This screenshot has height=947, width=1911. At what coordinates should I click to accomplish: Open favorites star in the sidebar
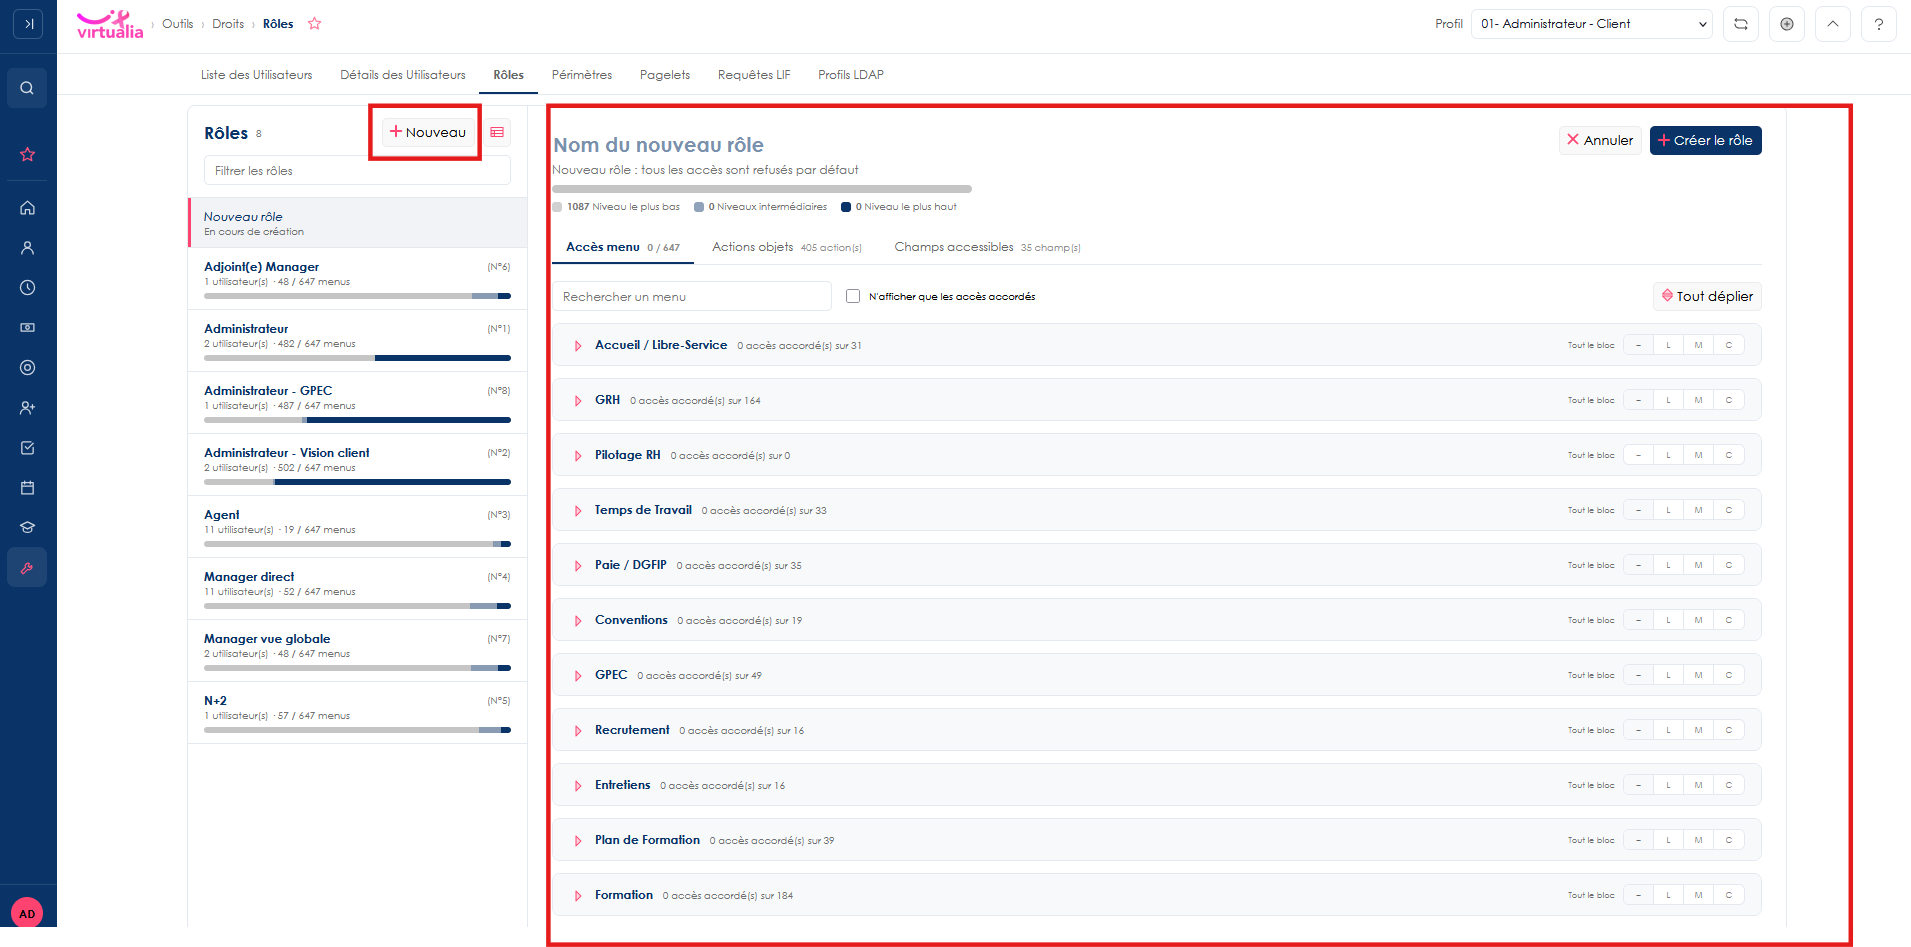click(x=27, y=154)
